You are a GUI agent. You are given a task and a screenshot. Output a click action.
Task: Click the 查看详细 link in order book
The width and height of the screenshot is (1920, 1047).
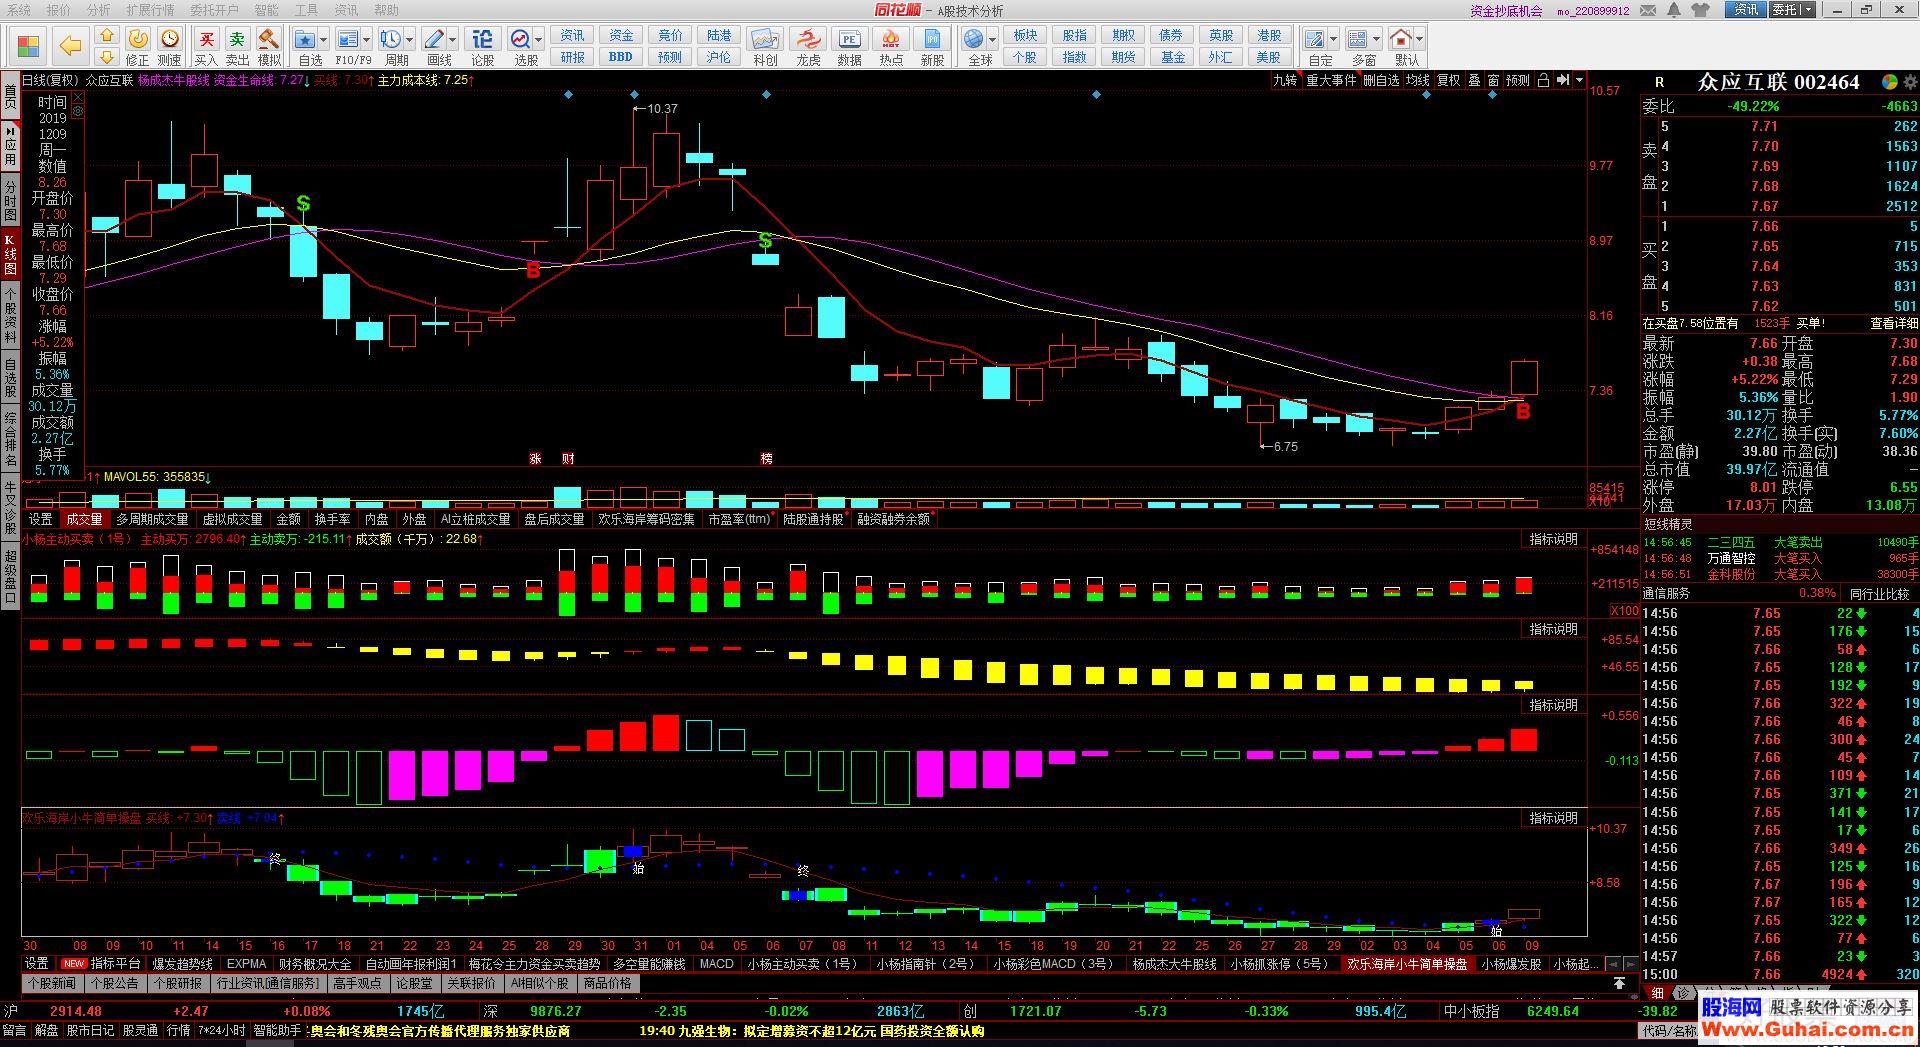pyautogui.click(x=1894, y=323)
